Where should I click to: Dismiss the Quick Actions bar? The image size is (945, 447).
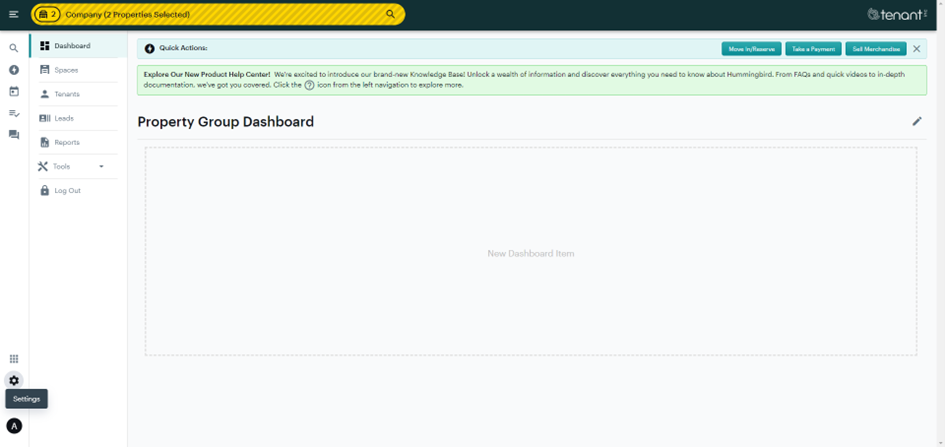click(916, 49)
